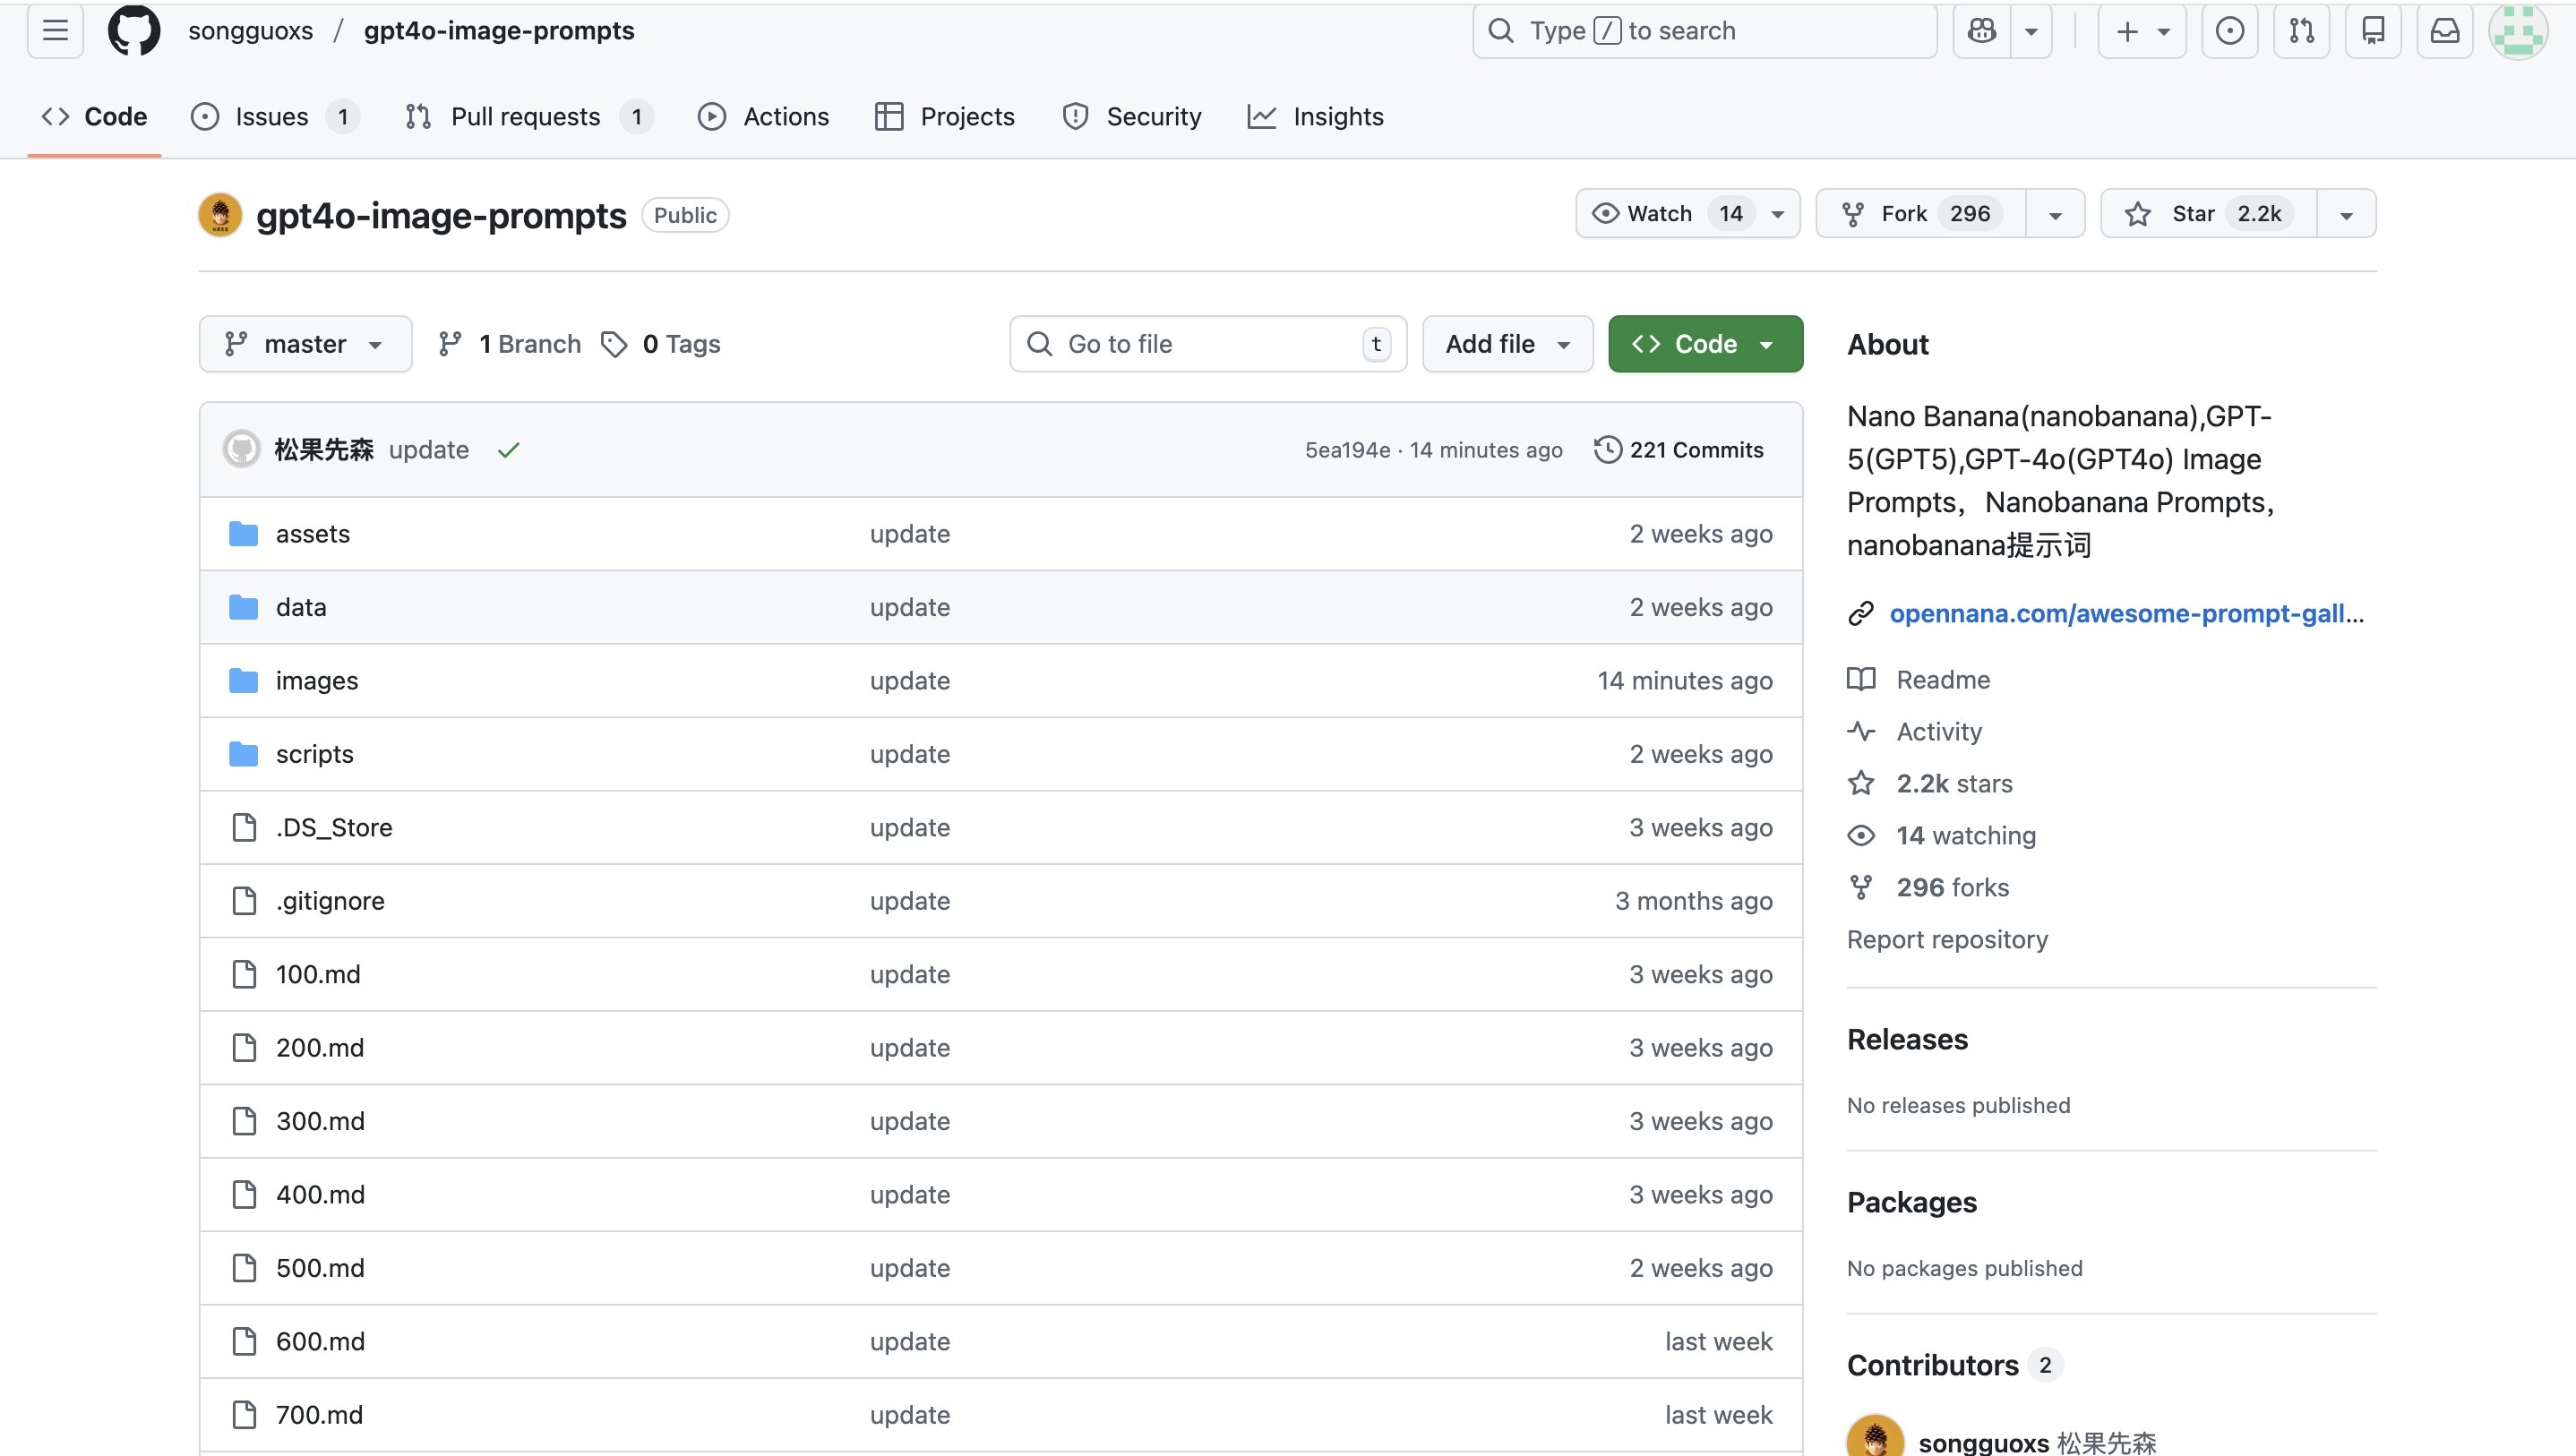The image size is (2576, 1456).
Task: Open the user avatar menu
Action: coord(2517,31)
